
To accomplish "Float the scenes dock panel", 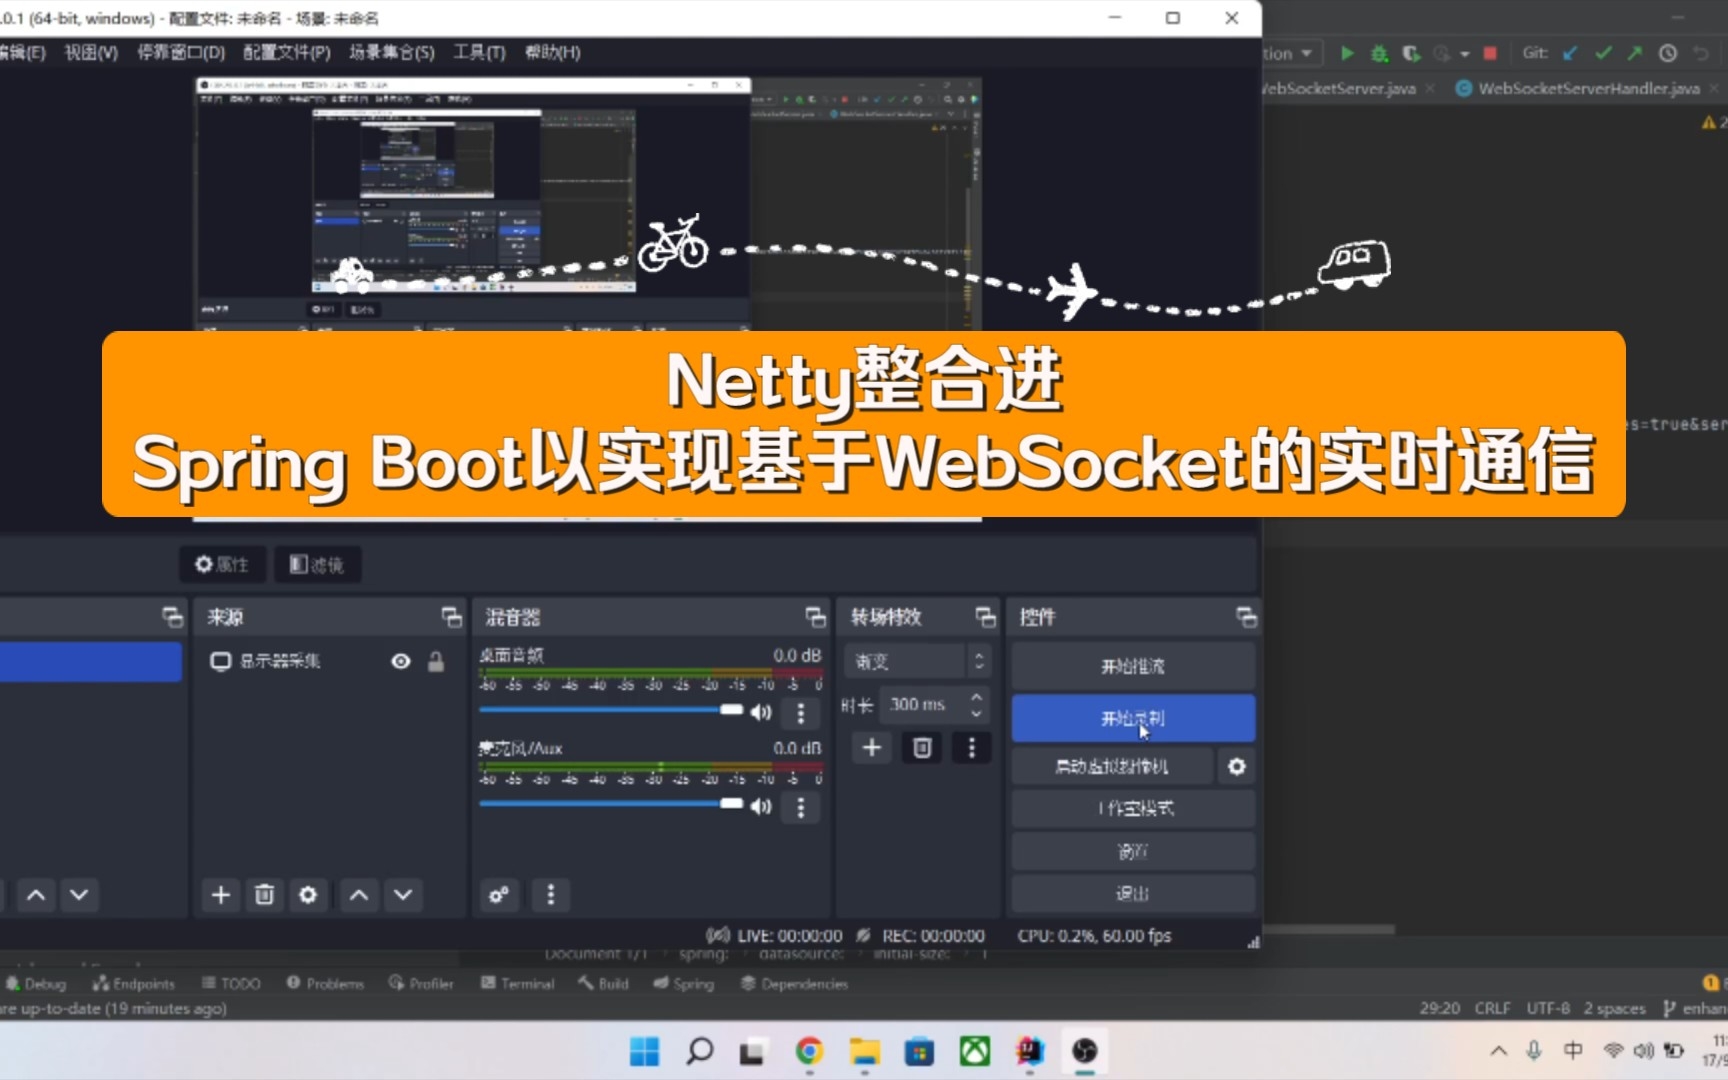I will click(x=173, y=617).
